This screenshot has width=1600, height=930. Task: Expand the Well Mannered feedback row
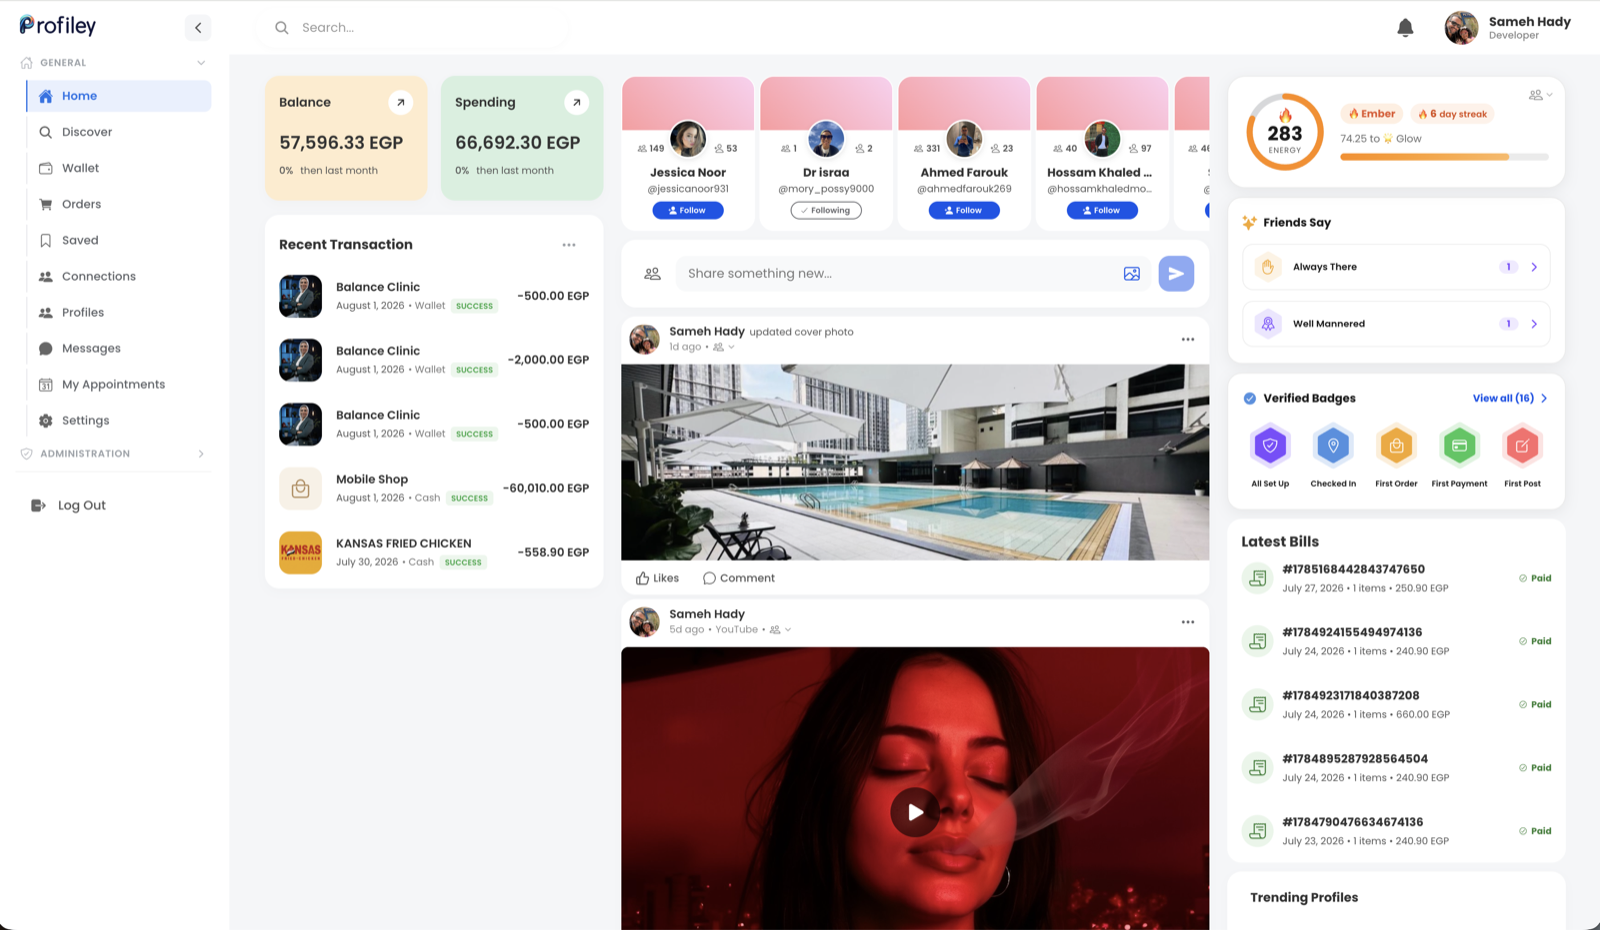pos(1396,324)
